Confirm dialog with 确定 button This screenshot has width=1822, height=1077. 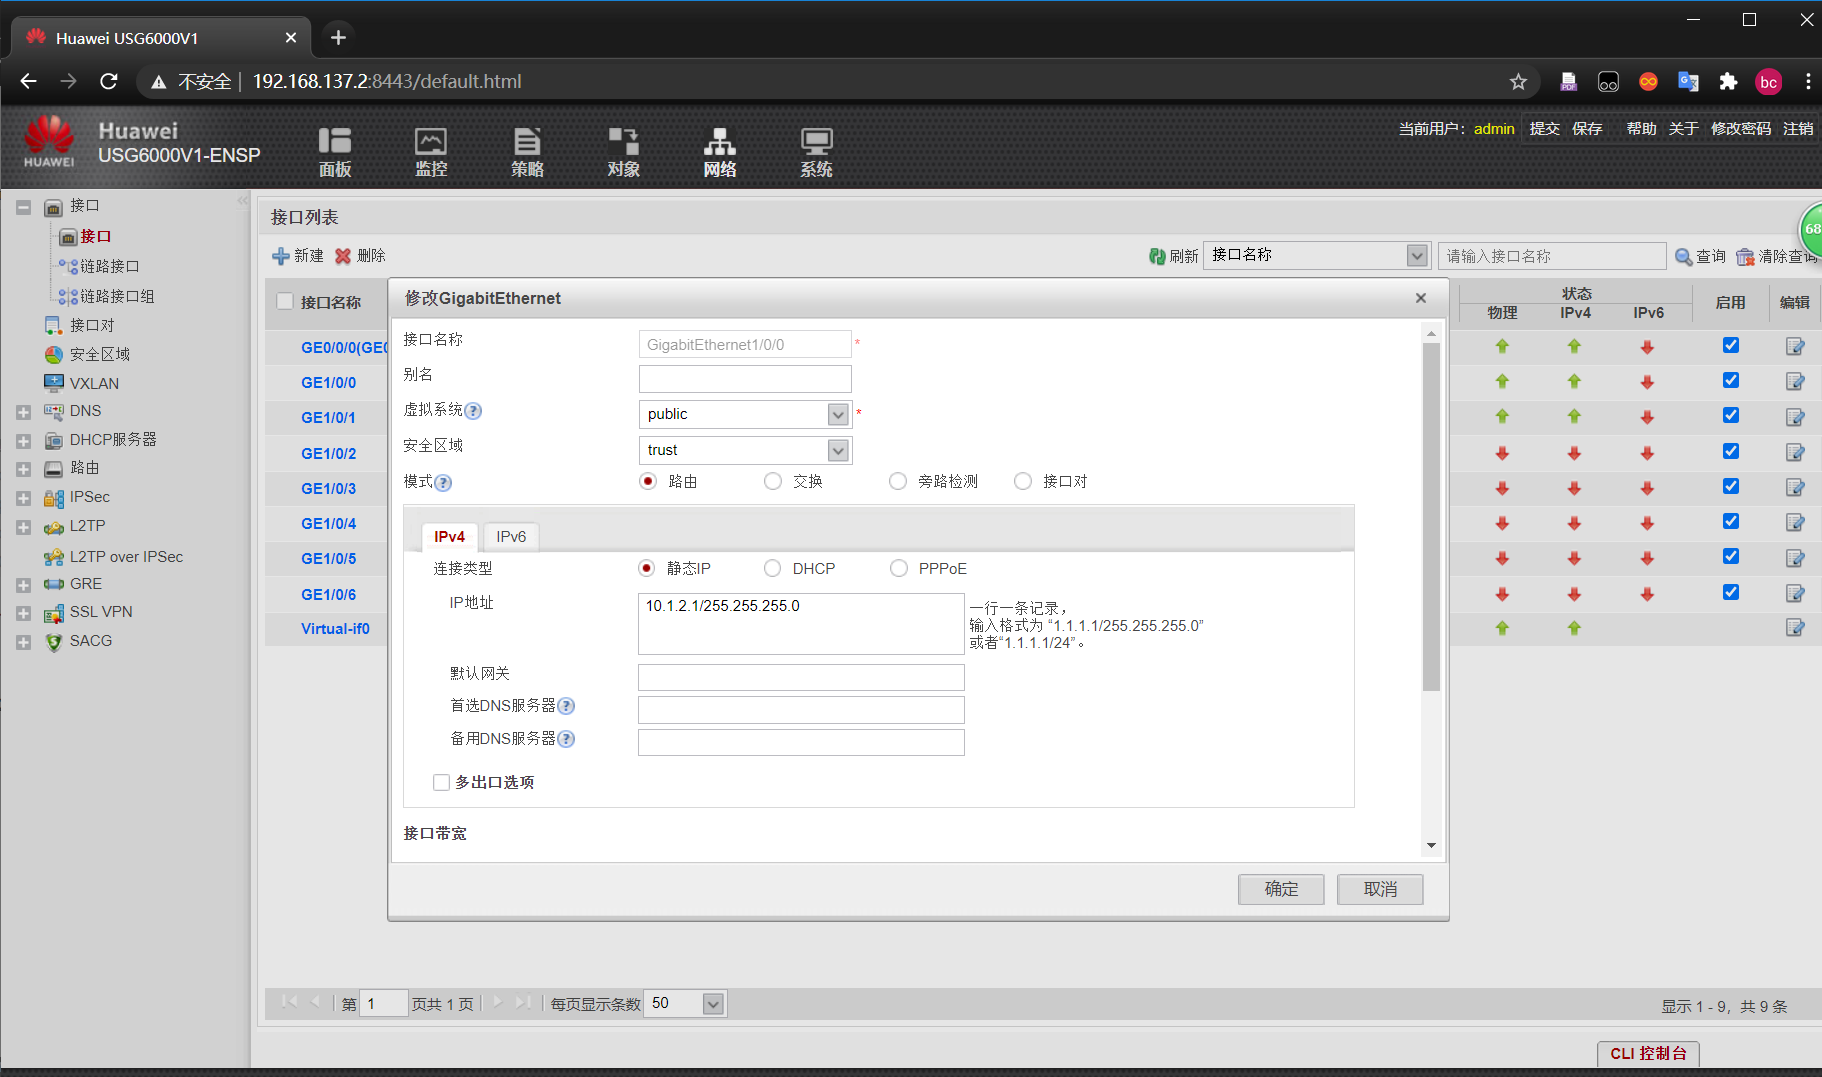point(1281,889)
